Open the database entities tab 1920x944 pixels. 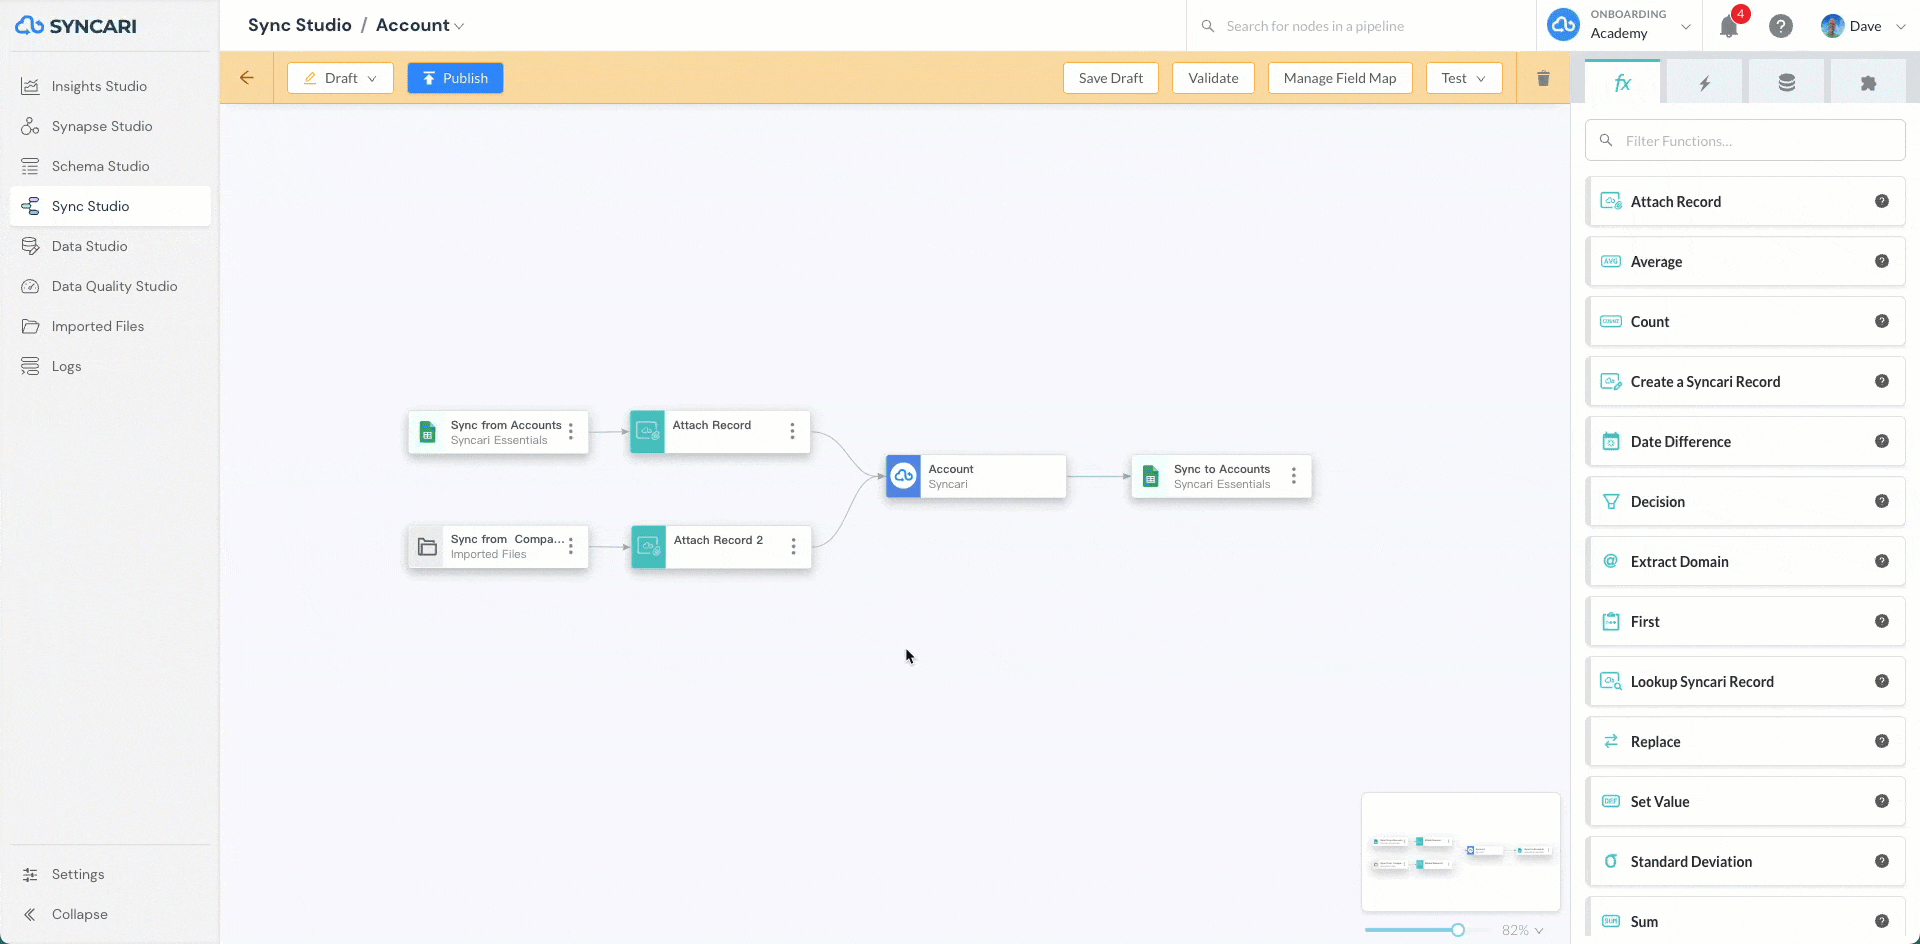point(1786,83)
